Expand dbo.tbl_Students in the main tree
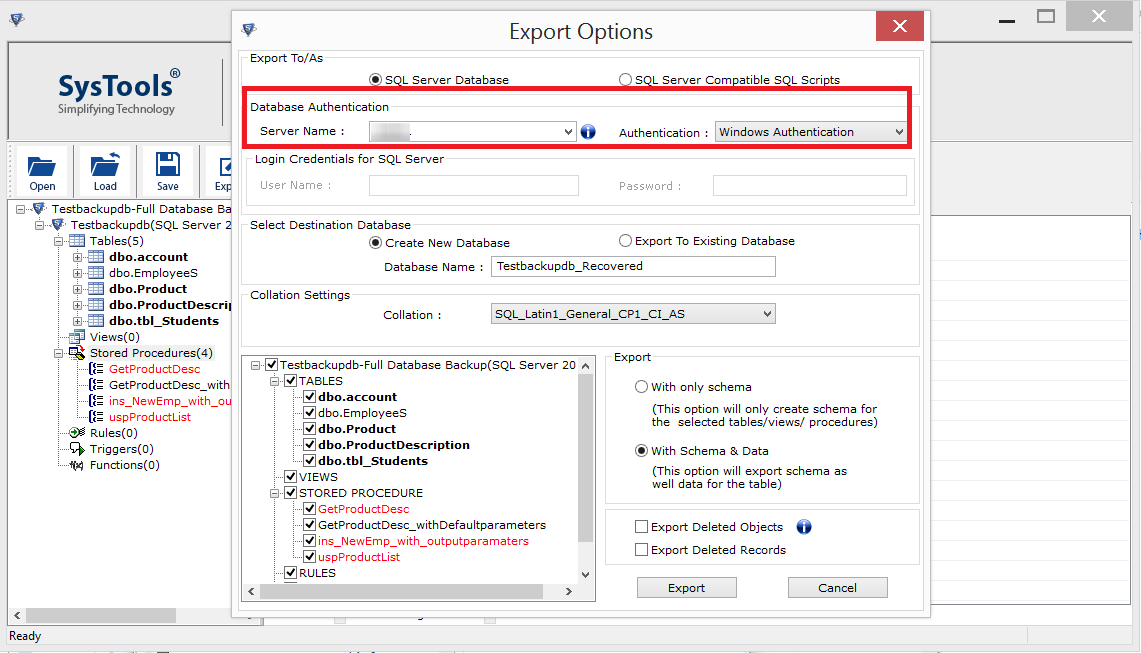The height and width of the screenshot is (653, 1141). [x=77, y=321]
